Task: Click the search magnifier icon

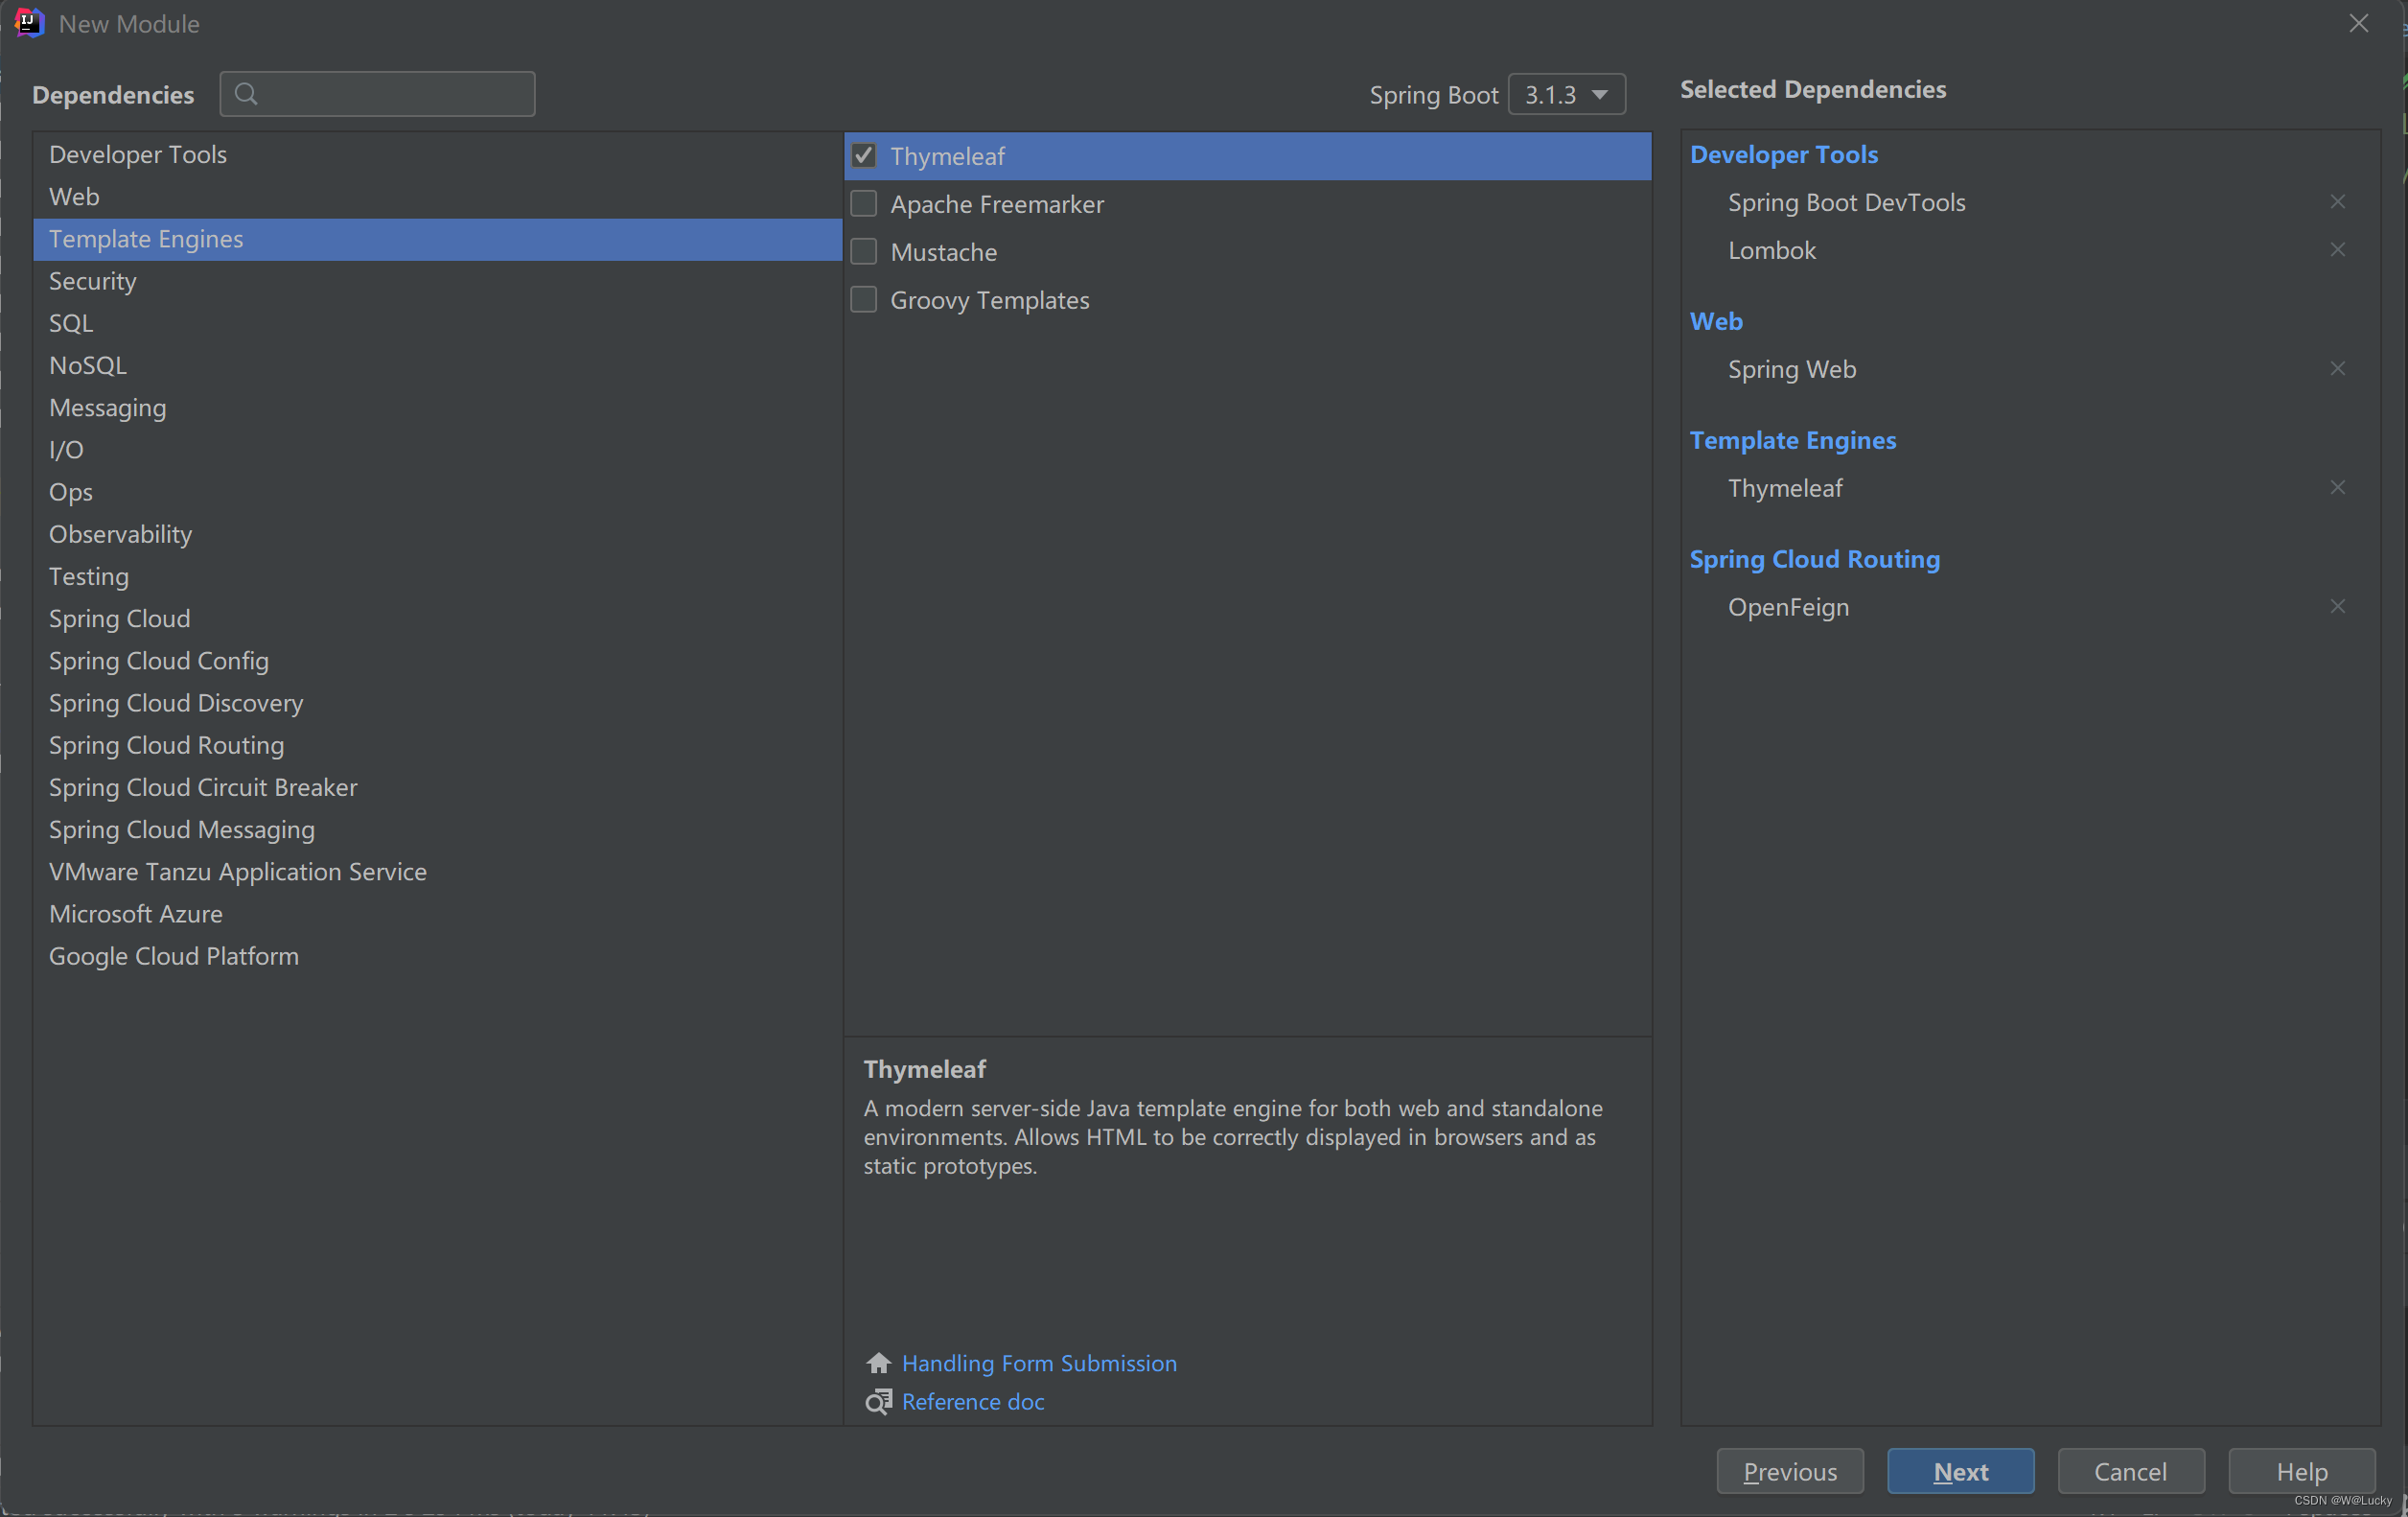Action: tap(246, 94)
